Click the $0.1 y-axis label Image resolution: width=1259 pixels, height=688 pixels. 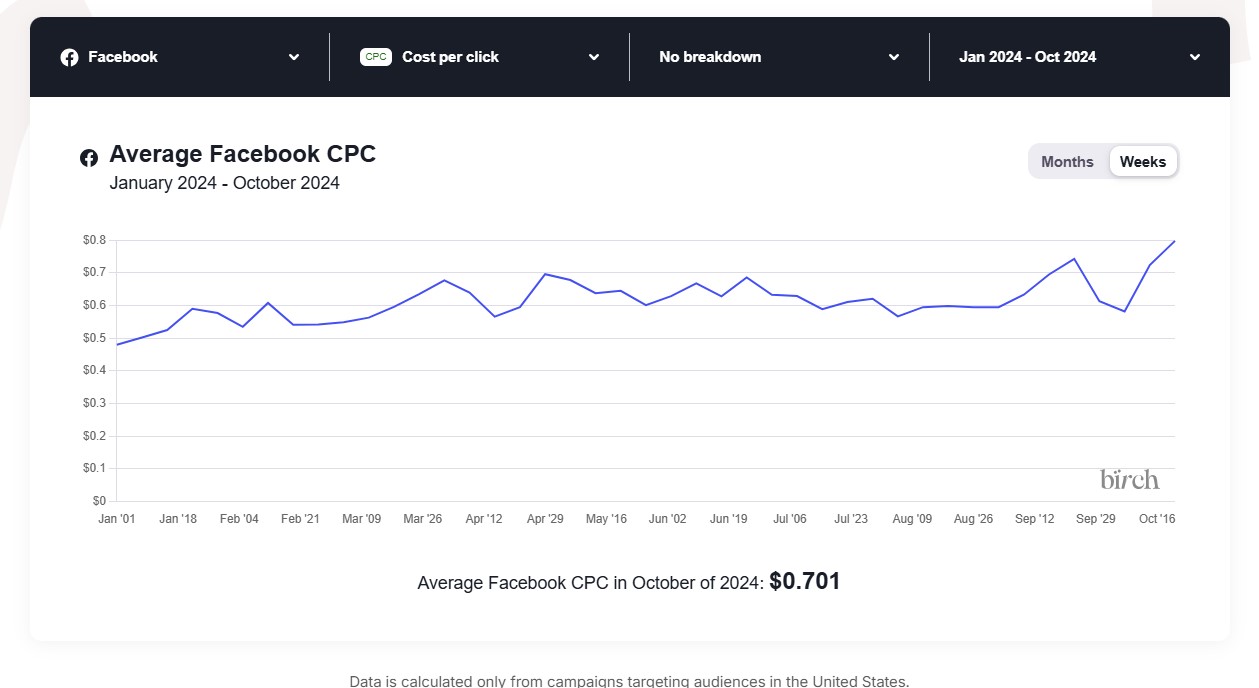[x=94, y=468]
